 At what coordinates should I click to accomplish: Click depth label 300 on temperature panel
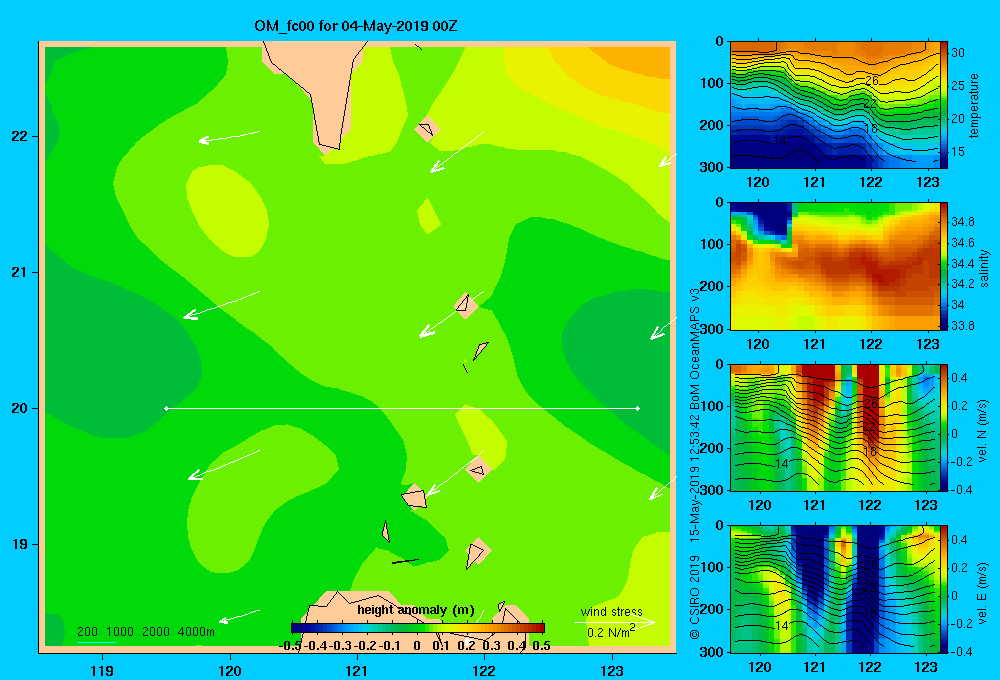tap(711, 167)
